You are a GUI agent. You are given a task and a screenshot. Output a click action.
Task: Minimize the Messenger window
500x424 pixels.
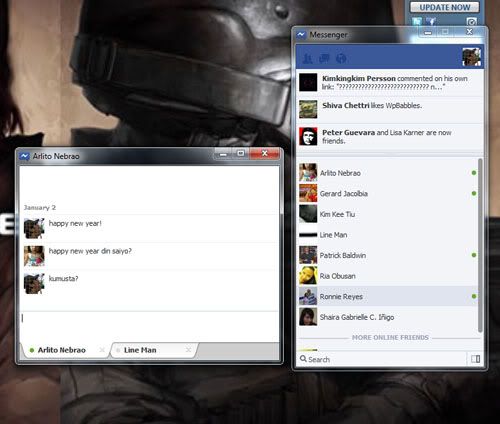(428, 32)
